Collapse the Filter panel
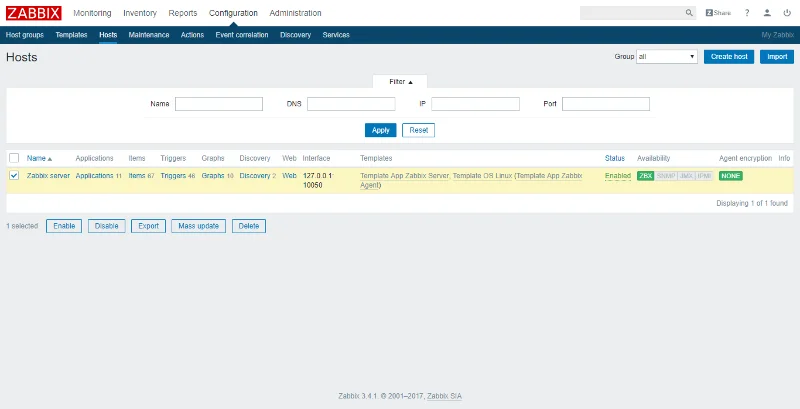Image resolution: width=800 pixels, height=409 pixels. pos(401,82)
